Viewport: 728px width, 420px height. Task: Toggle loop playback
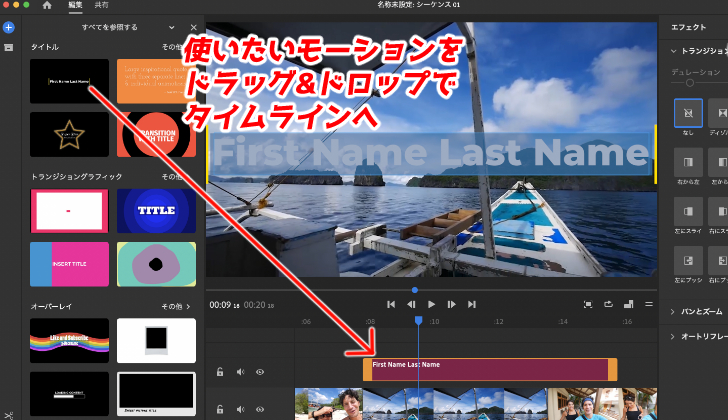[x=608, y=304]
